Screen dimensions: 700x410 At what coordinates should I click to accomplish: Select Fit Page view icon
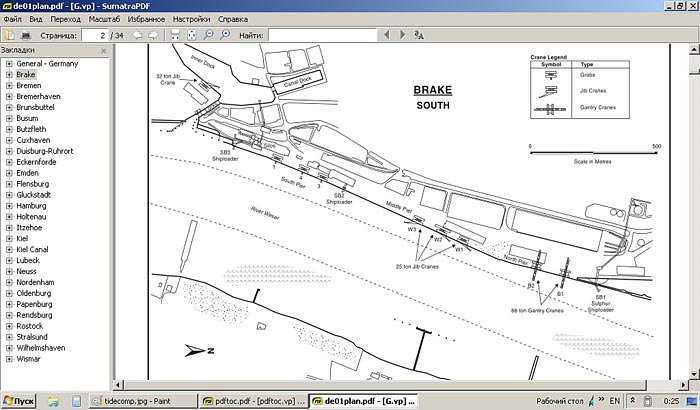[192, 35]
